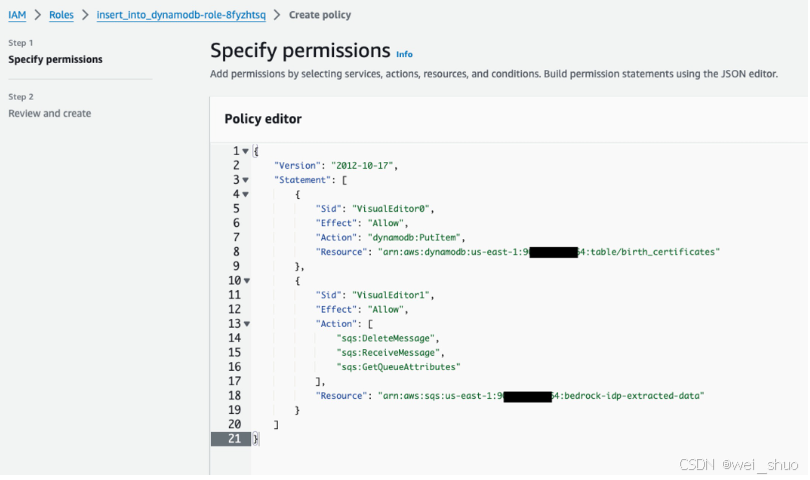Click the bedrock-idp-extracted-data queue resource ARN
The width and height of the screenshot is (810, 480).
click(x=541, y=396)
